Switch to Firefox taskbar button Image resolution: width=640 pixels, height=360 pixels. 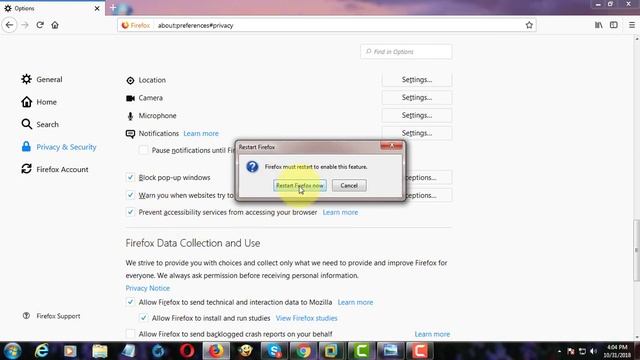point(216,351)
